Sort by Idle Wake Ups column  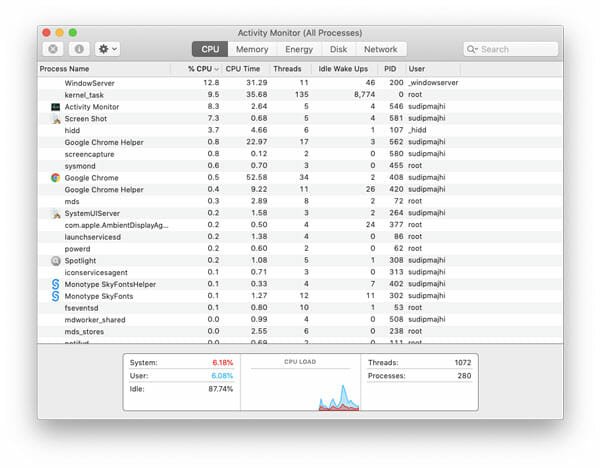point(345,69)
